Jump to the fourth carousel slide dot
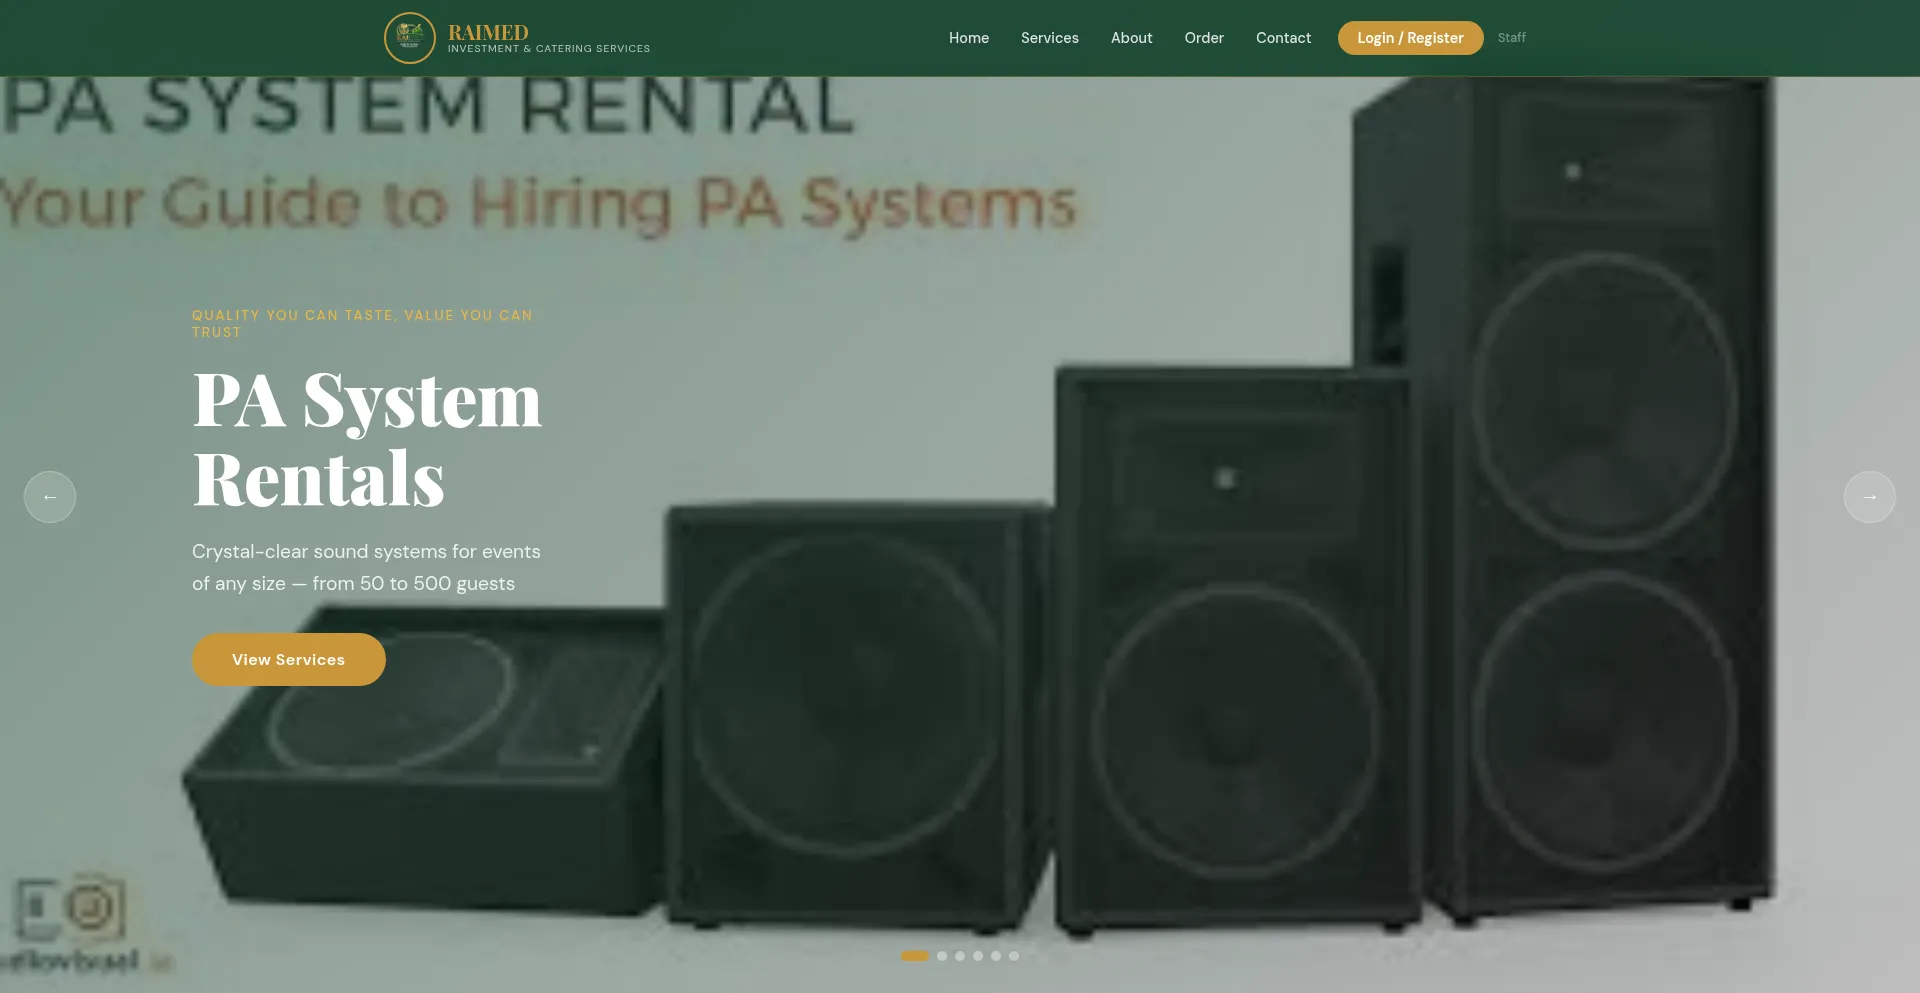 pyautogui.click(x=978, y=956)
